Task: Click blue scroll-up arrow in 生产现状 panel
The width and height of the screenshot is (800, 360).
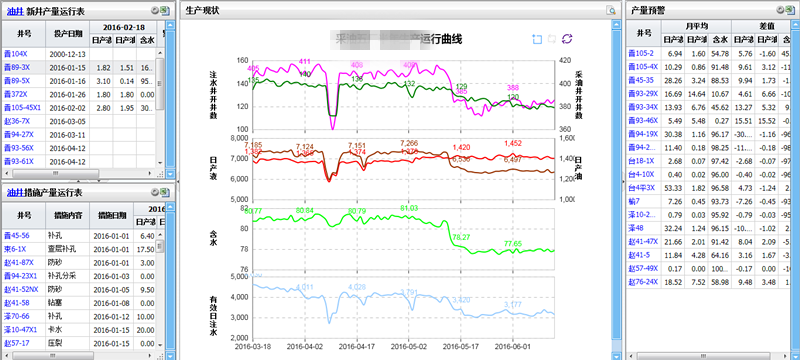Action: [617, 24]
